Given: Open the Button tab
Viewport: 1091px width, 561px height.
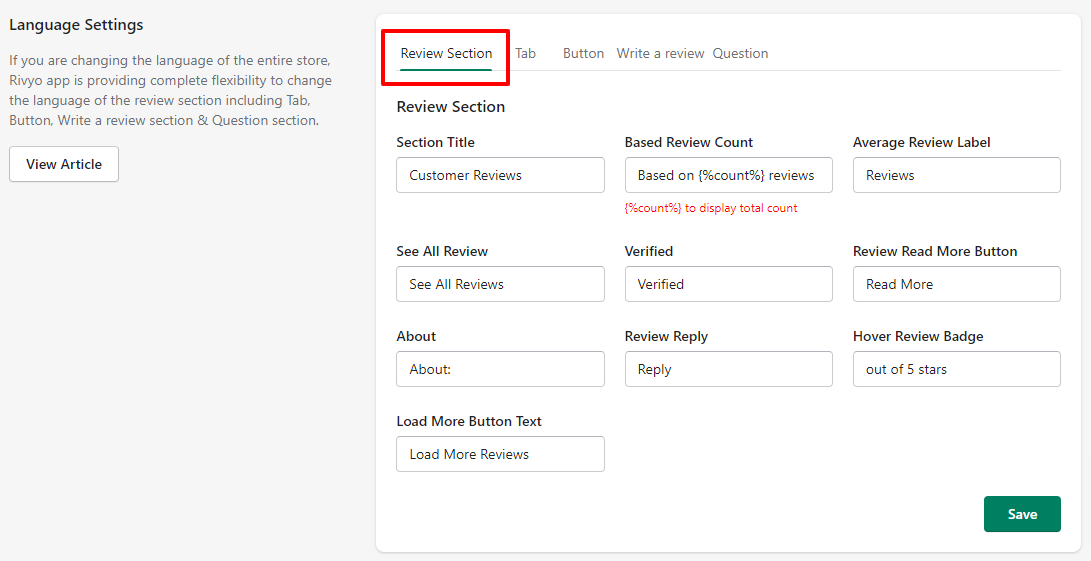Looking at the screenshot, I should [x=583, y=54].
